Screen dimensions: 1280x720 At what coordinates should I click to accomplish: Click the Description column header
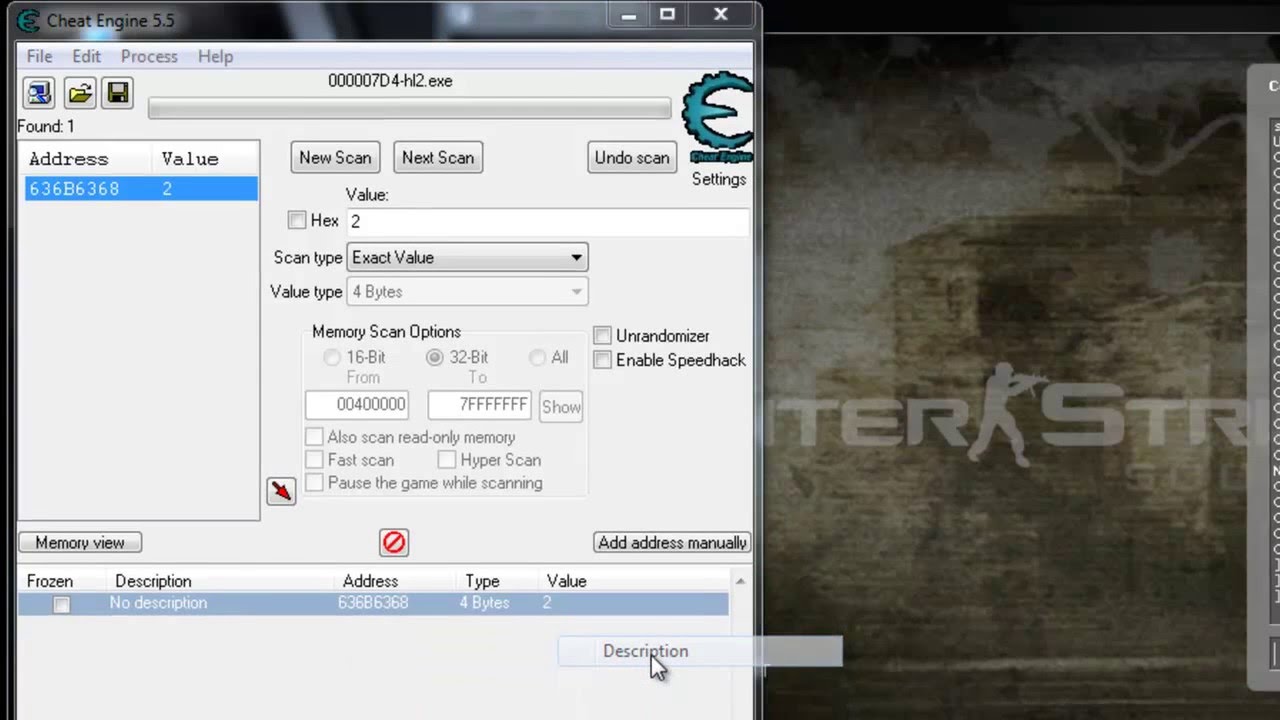click(153, 581)
